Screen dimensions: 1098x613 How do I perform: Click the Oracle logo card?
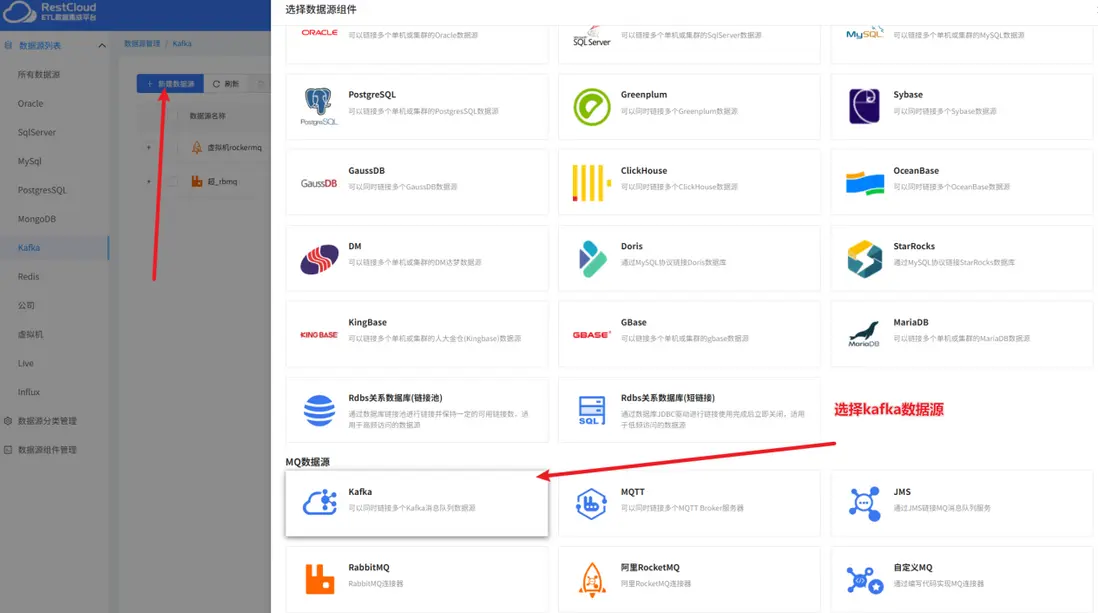tap(417, 43)
